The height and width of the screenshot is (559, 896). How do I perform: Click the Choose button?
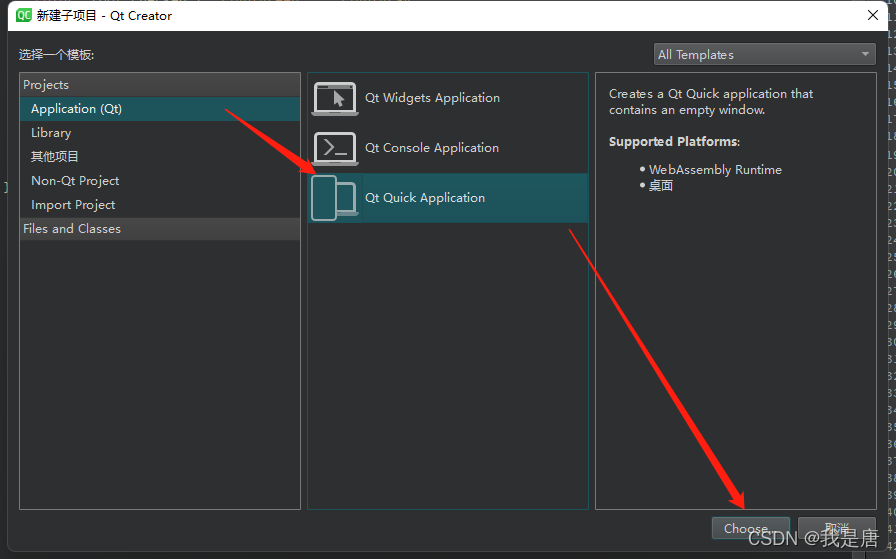tap(751, 528)
